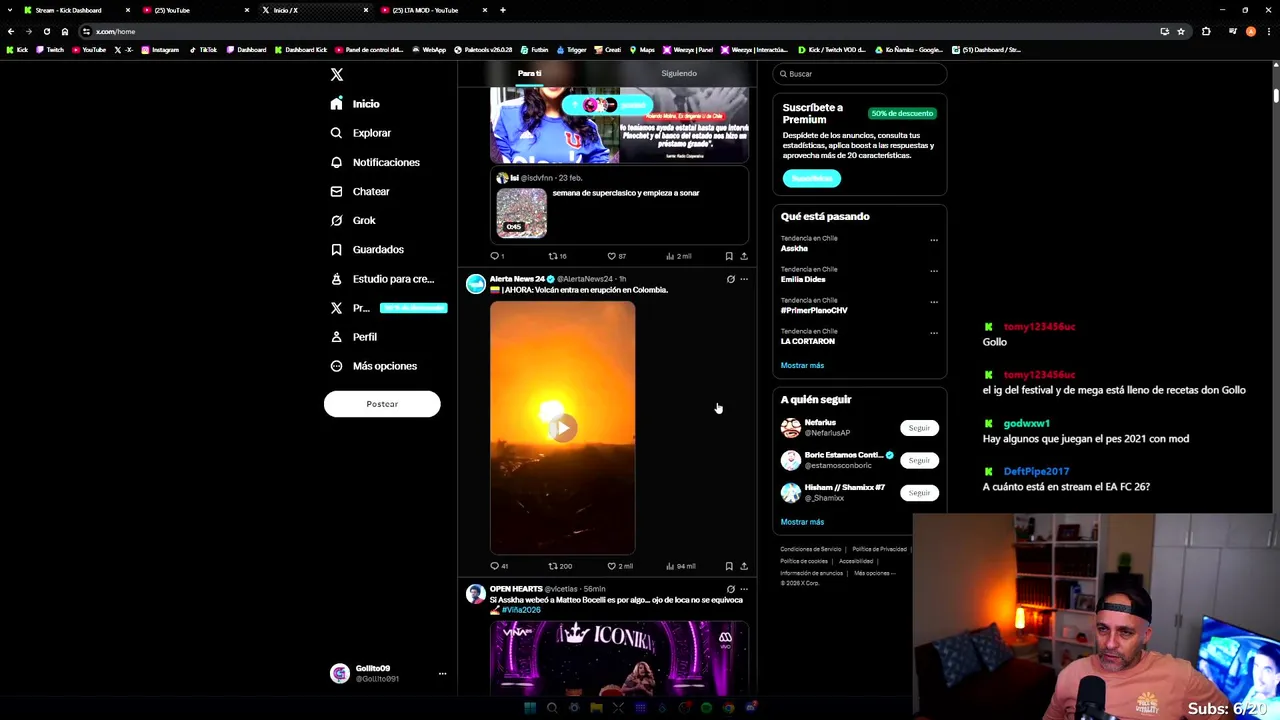Image resolution: width=1280 pixels, height=720 pixels.
Task: Open Condiciones de Servicio footer link
Action: point(811,549)
